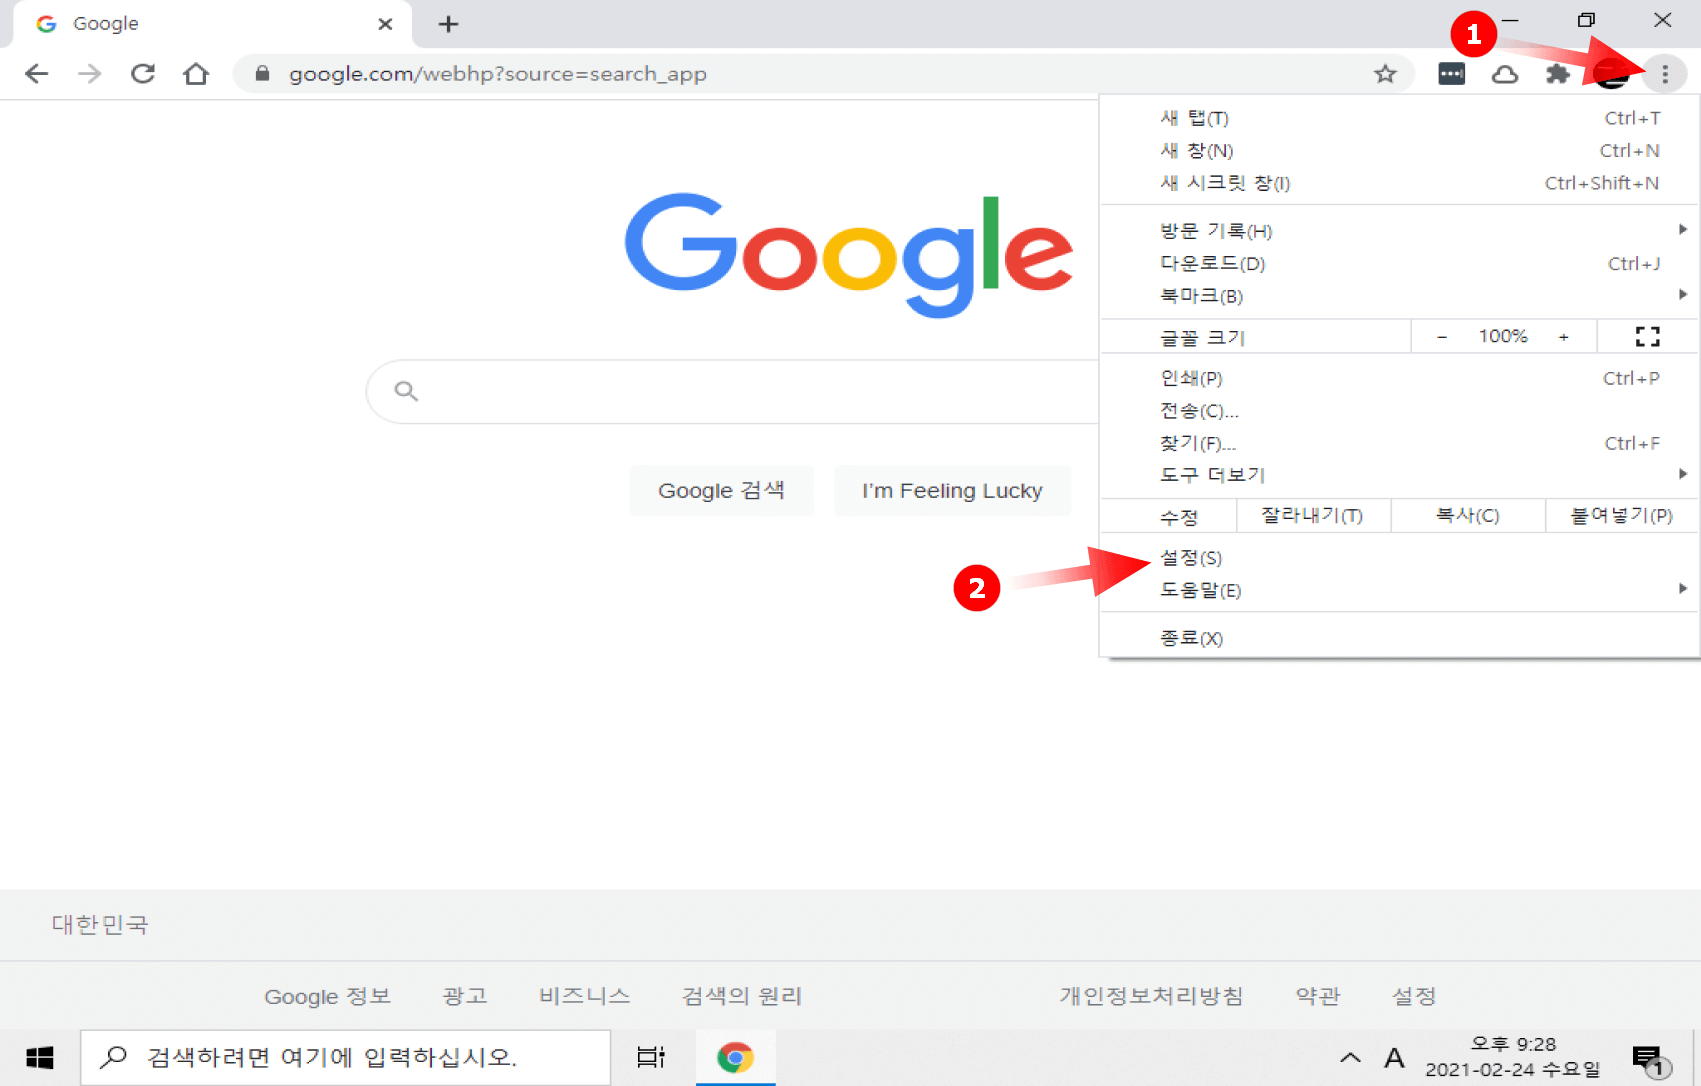Show hidden system tray icons
Screen dimensions: 1701x1086
click(1350, 1058)
